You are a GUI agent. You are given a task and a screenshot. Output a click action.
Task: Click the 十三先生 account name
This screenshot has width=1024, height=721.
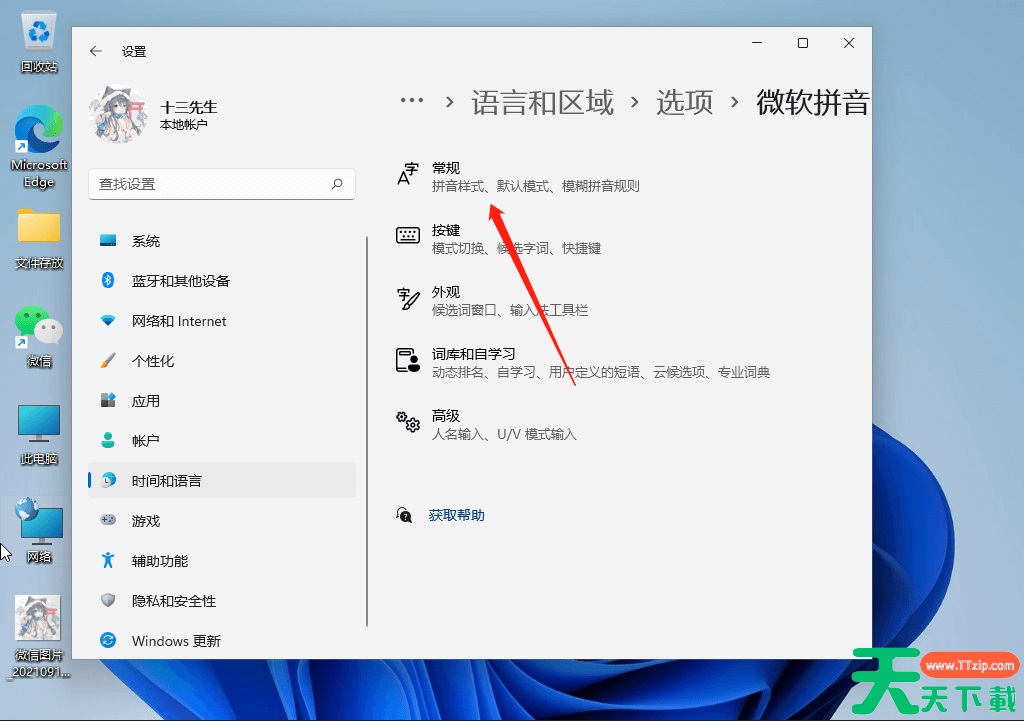pyautogui.click(x=189, y=107)
